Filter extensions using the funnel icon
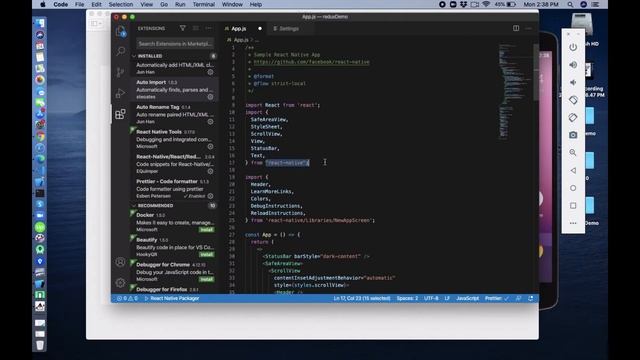Viewport: 640px width, 360px height. pyautogui.click(x=182, y=28)
